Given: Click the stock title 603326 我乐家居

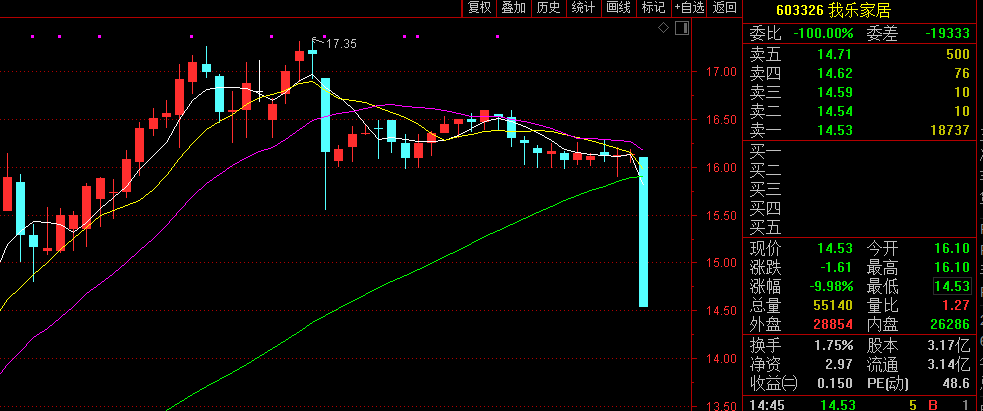Looking at the screenshot, I should pyautogui.click(x=833, y=10).
